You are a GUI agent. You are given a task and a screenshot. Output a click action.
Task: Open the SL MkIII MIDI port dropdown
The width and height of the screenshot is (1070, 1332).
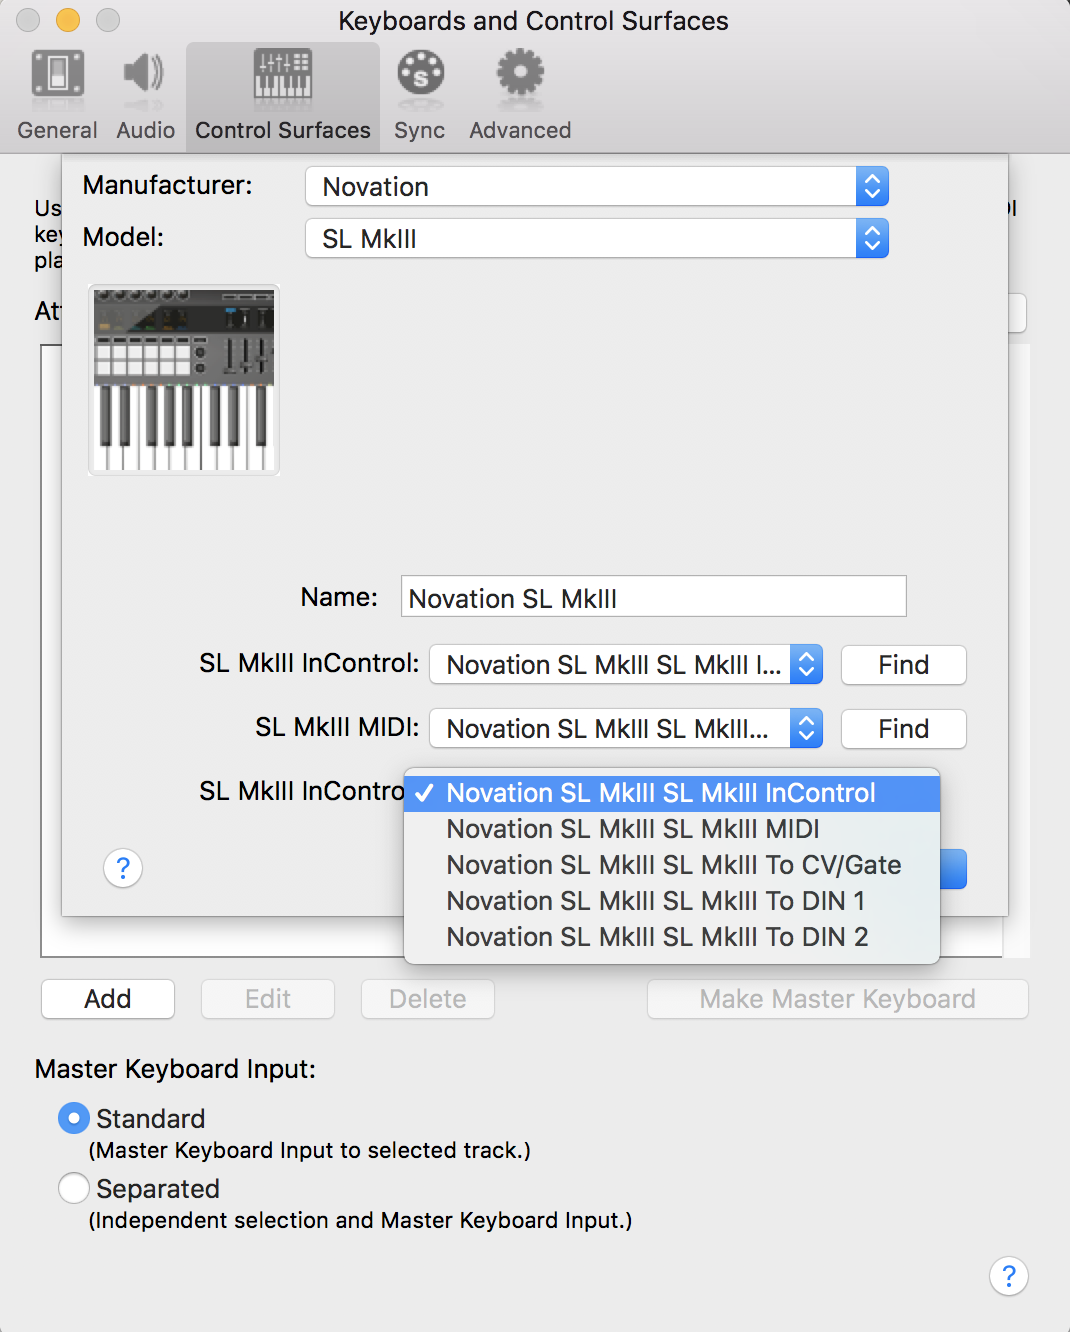pos(626,729)
